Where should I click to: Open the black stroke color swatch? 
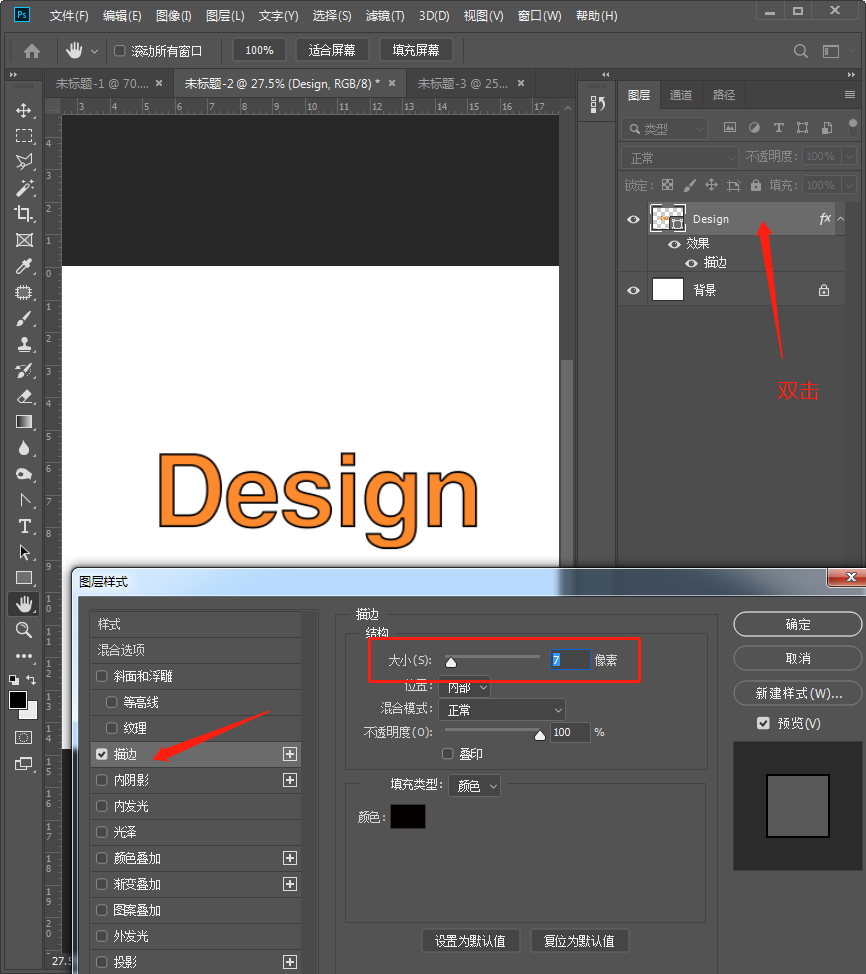click(407, 816)
